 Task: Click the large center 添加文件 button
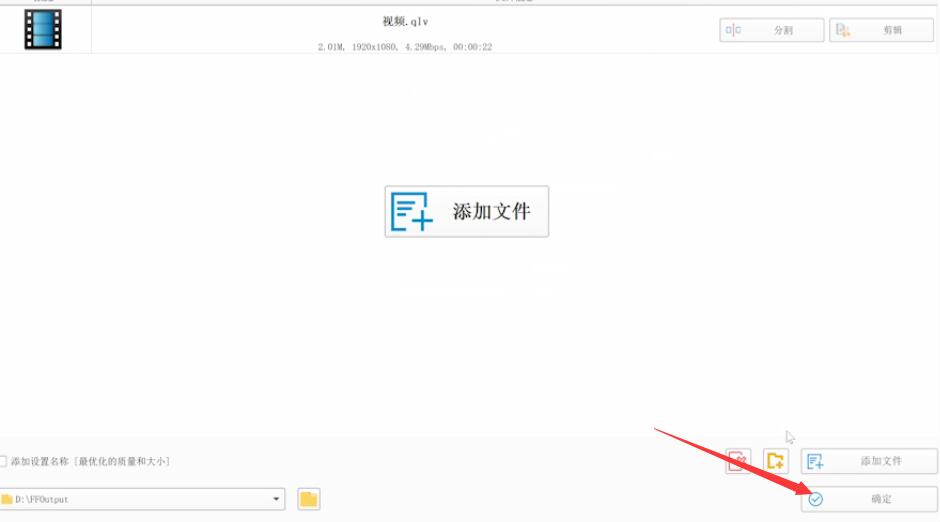coord(466,212)
